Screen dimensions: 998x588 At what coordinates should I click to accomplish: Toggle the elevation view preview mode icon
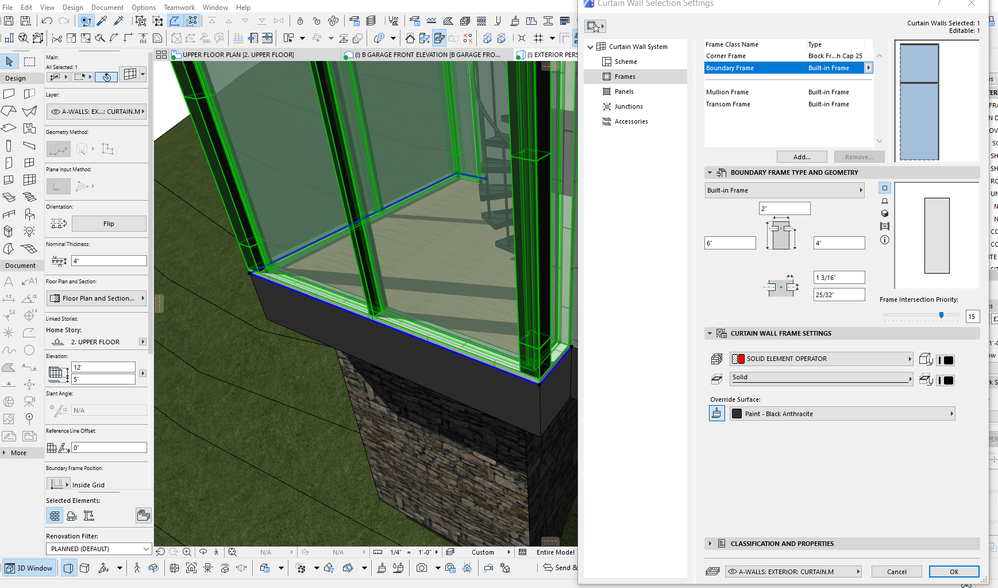coord(885,201)
